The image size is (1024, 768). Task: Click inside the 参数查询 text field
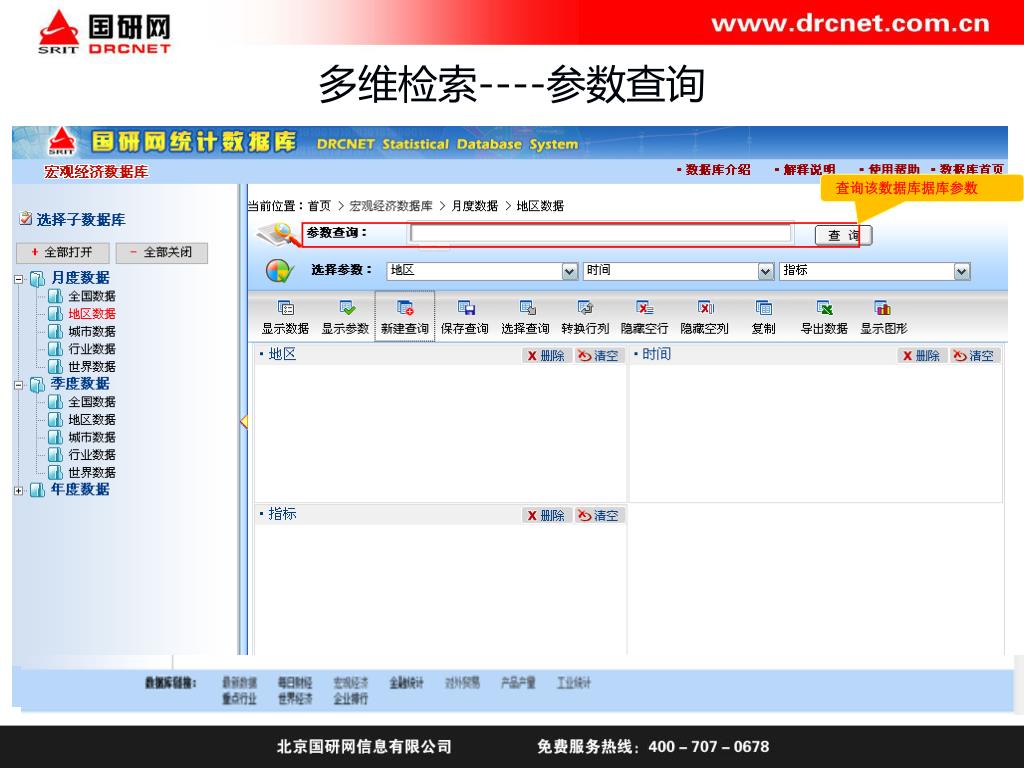point(600,233)
